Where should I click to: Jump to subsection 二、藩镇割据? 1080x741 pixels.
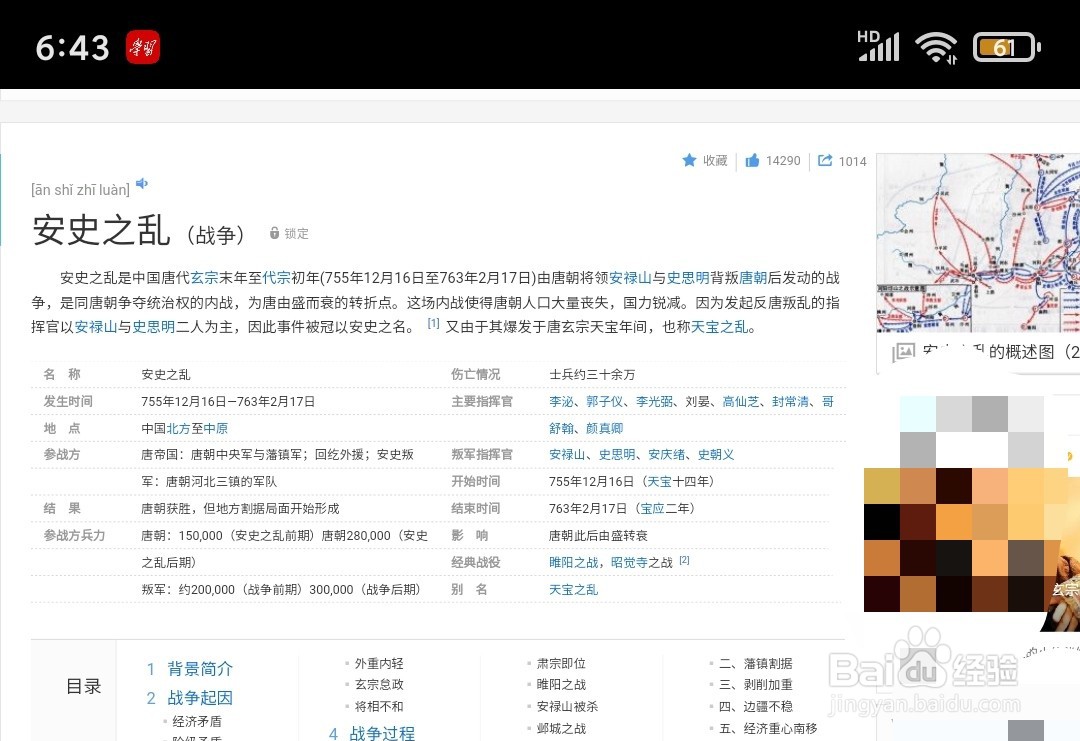(x=756, y=663)
